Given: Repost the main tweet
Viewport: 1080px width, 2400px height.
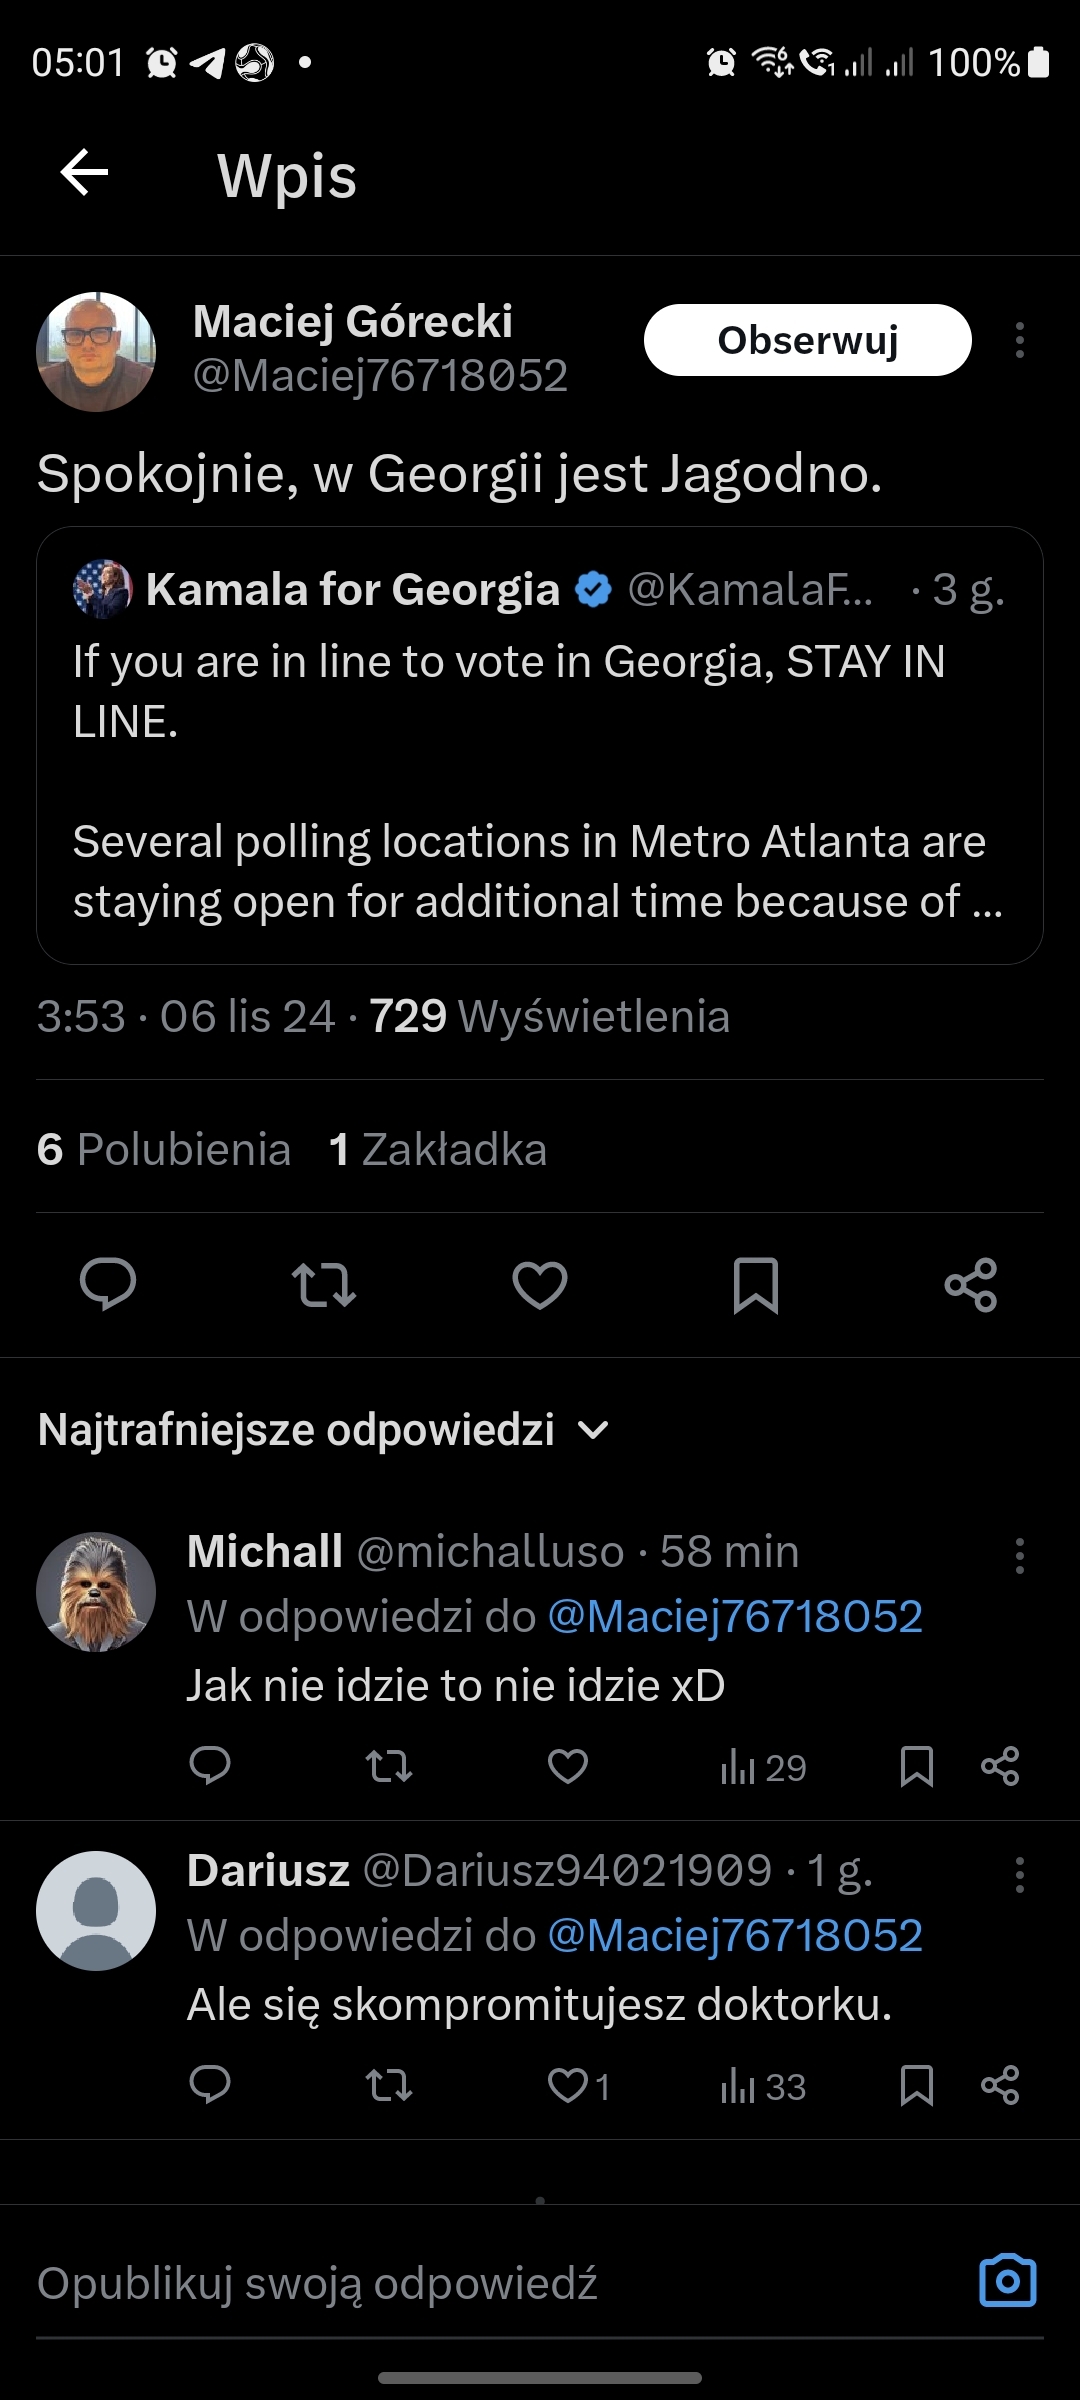Looking at the screenshot, I should coord(323,1285).
